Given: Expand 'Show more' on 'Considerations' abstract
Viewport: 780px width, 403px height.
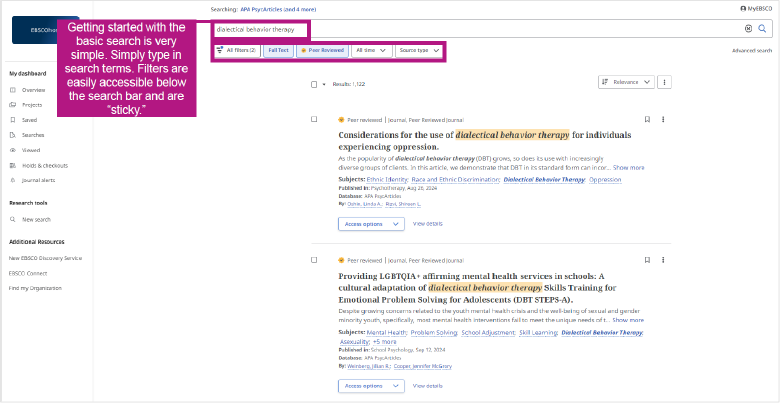Looking at the screenshot, I should (x=628, y=168).
